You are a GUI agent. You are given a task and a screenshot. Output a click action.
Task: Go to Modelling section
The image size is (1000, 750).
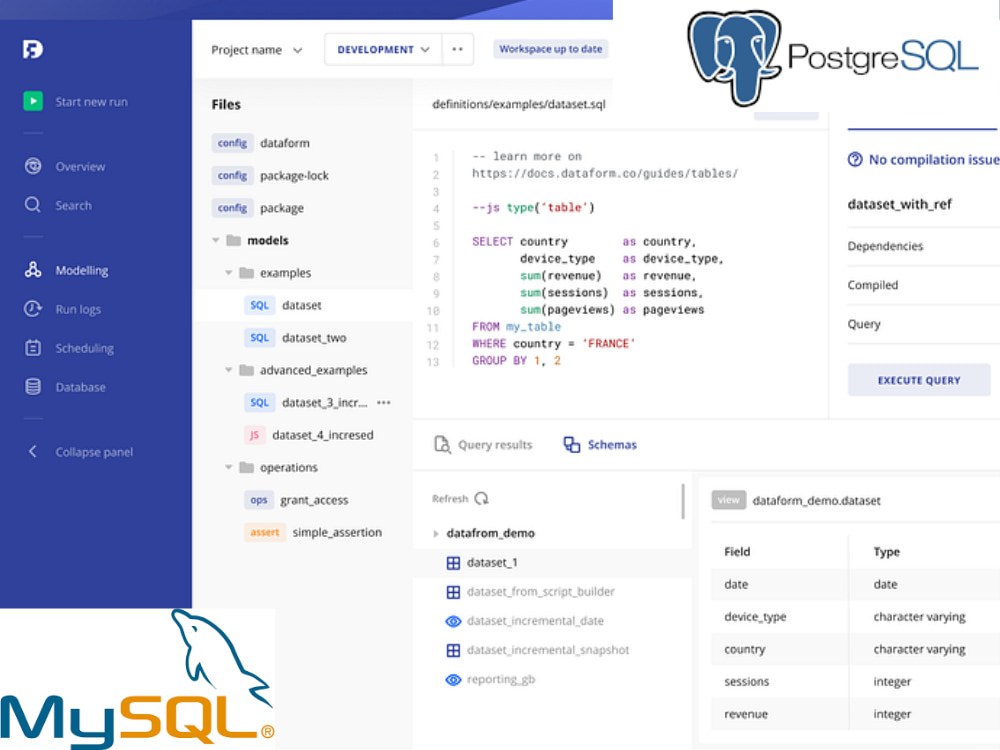click(82, 270)
